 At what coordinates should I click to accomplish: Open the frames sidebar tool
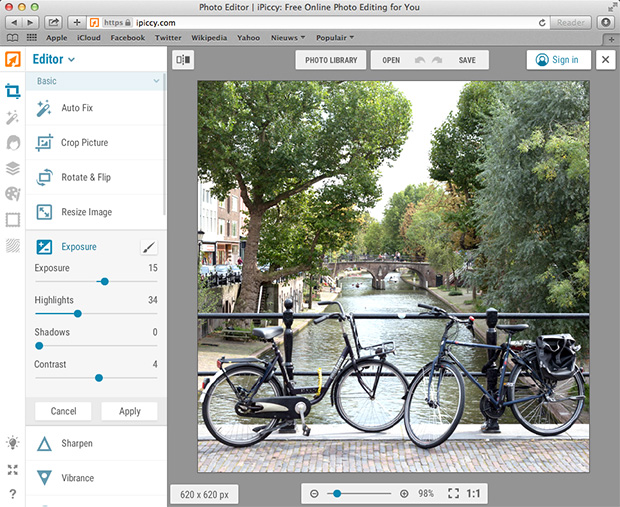pos(13,219)
